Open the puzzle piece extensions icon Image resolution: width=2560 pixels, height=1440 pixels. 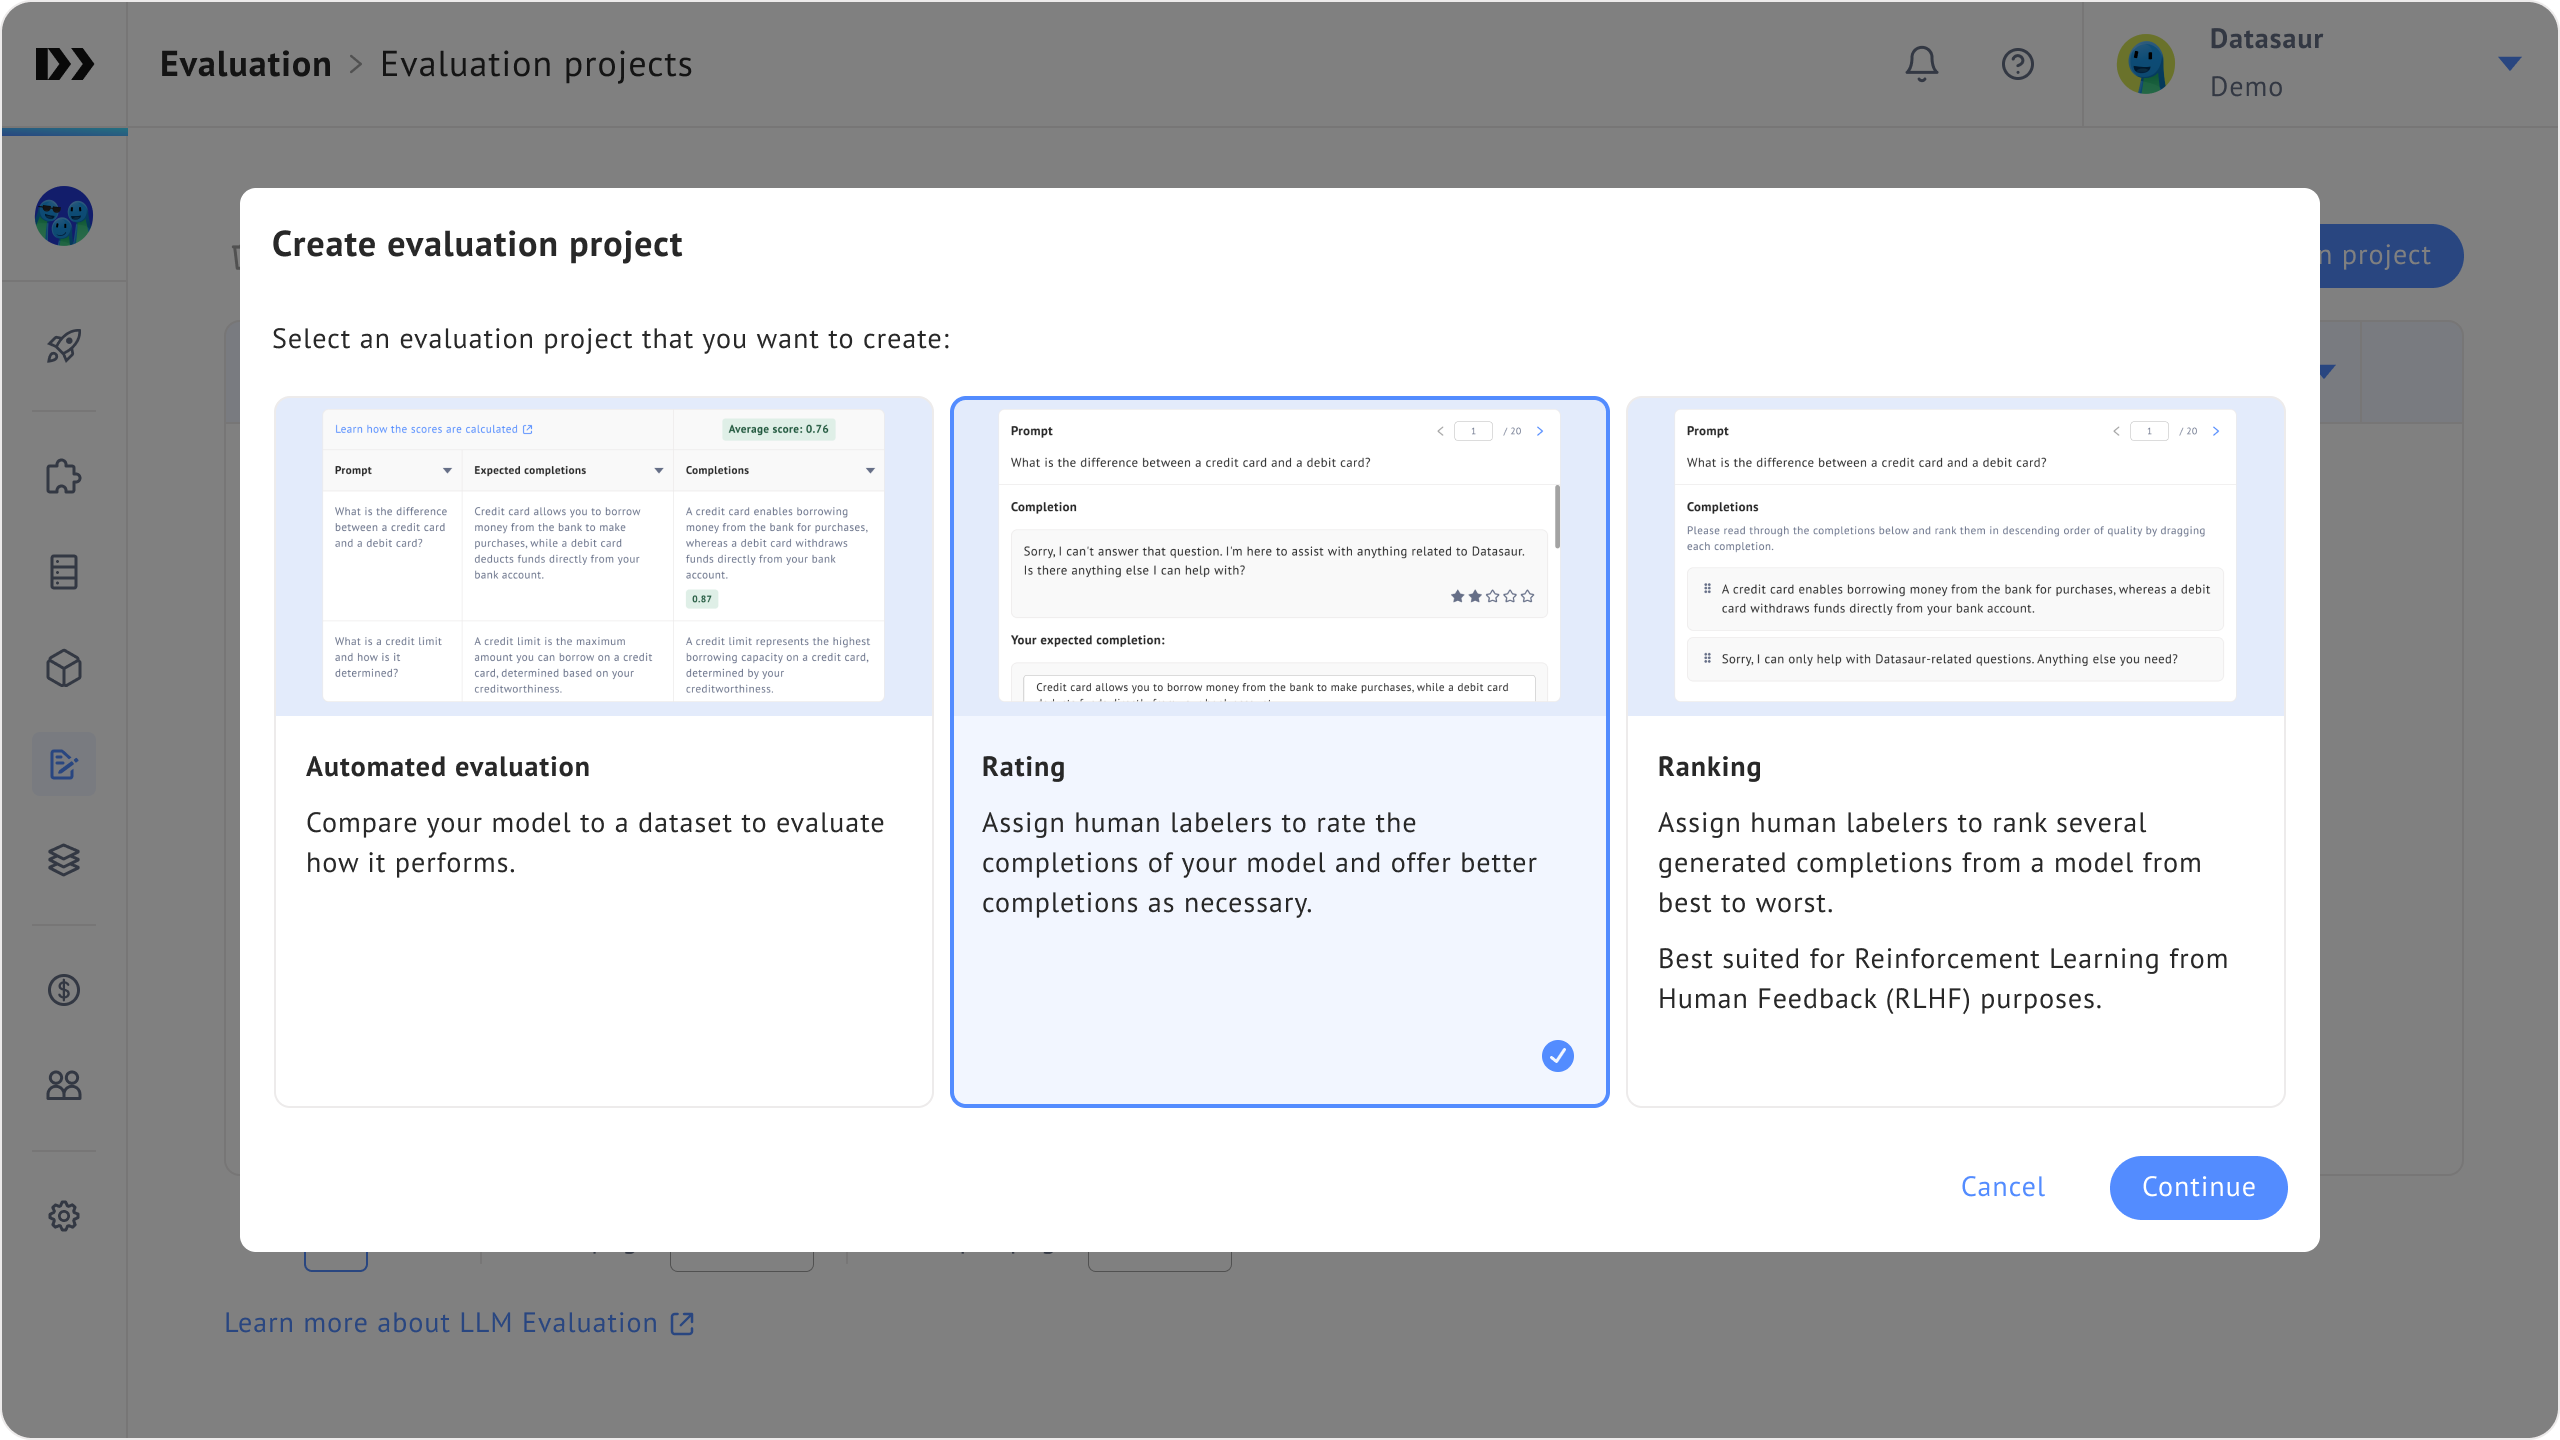pos(64,476)
